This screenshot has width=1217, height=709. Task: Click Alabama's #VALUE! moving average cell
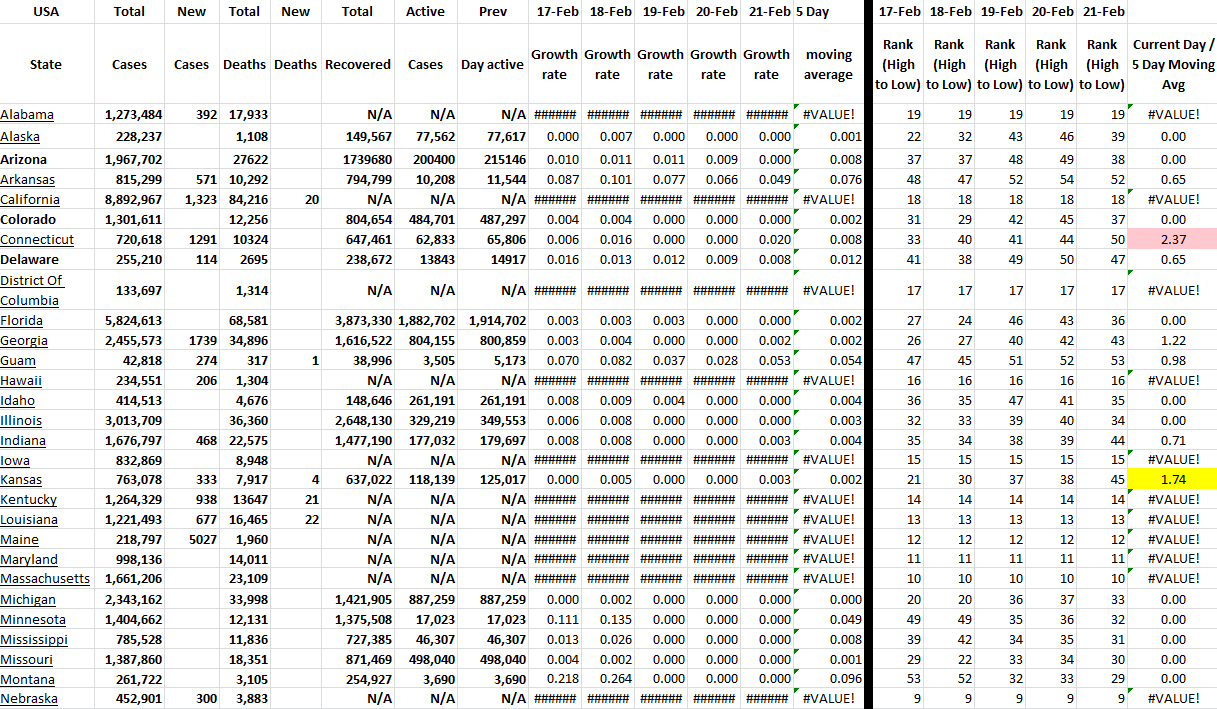click(829, 115)
